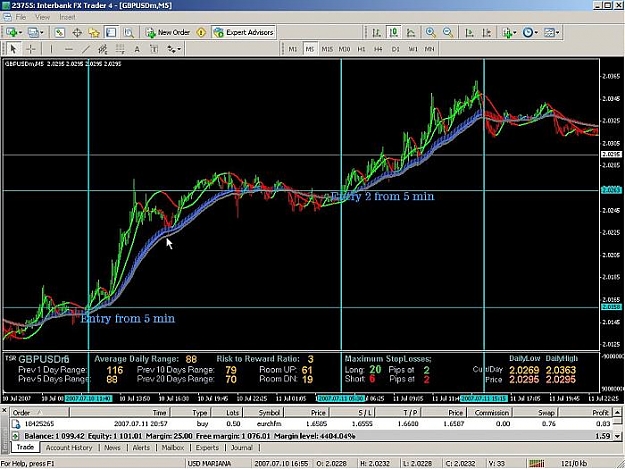This screenshot has width=625, height=469.
Task: Expand the Indicators dropdown arrow
Action: click(515, 33)
